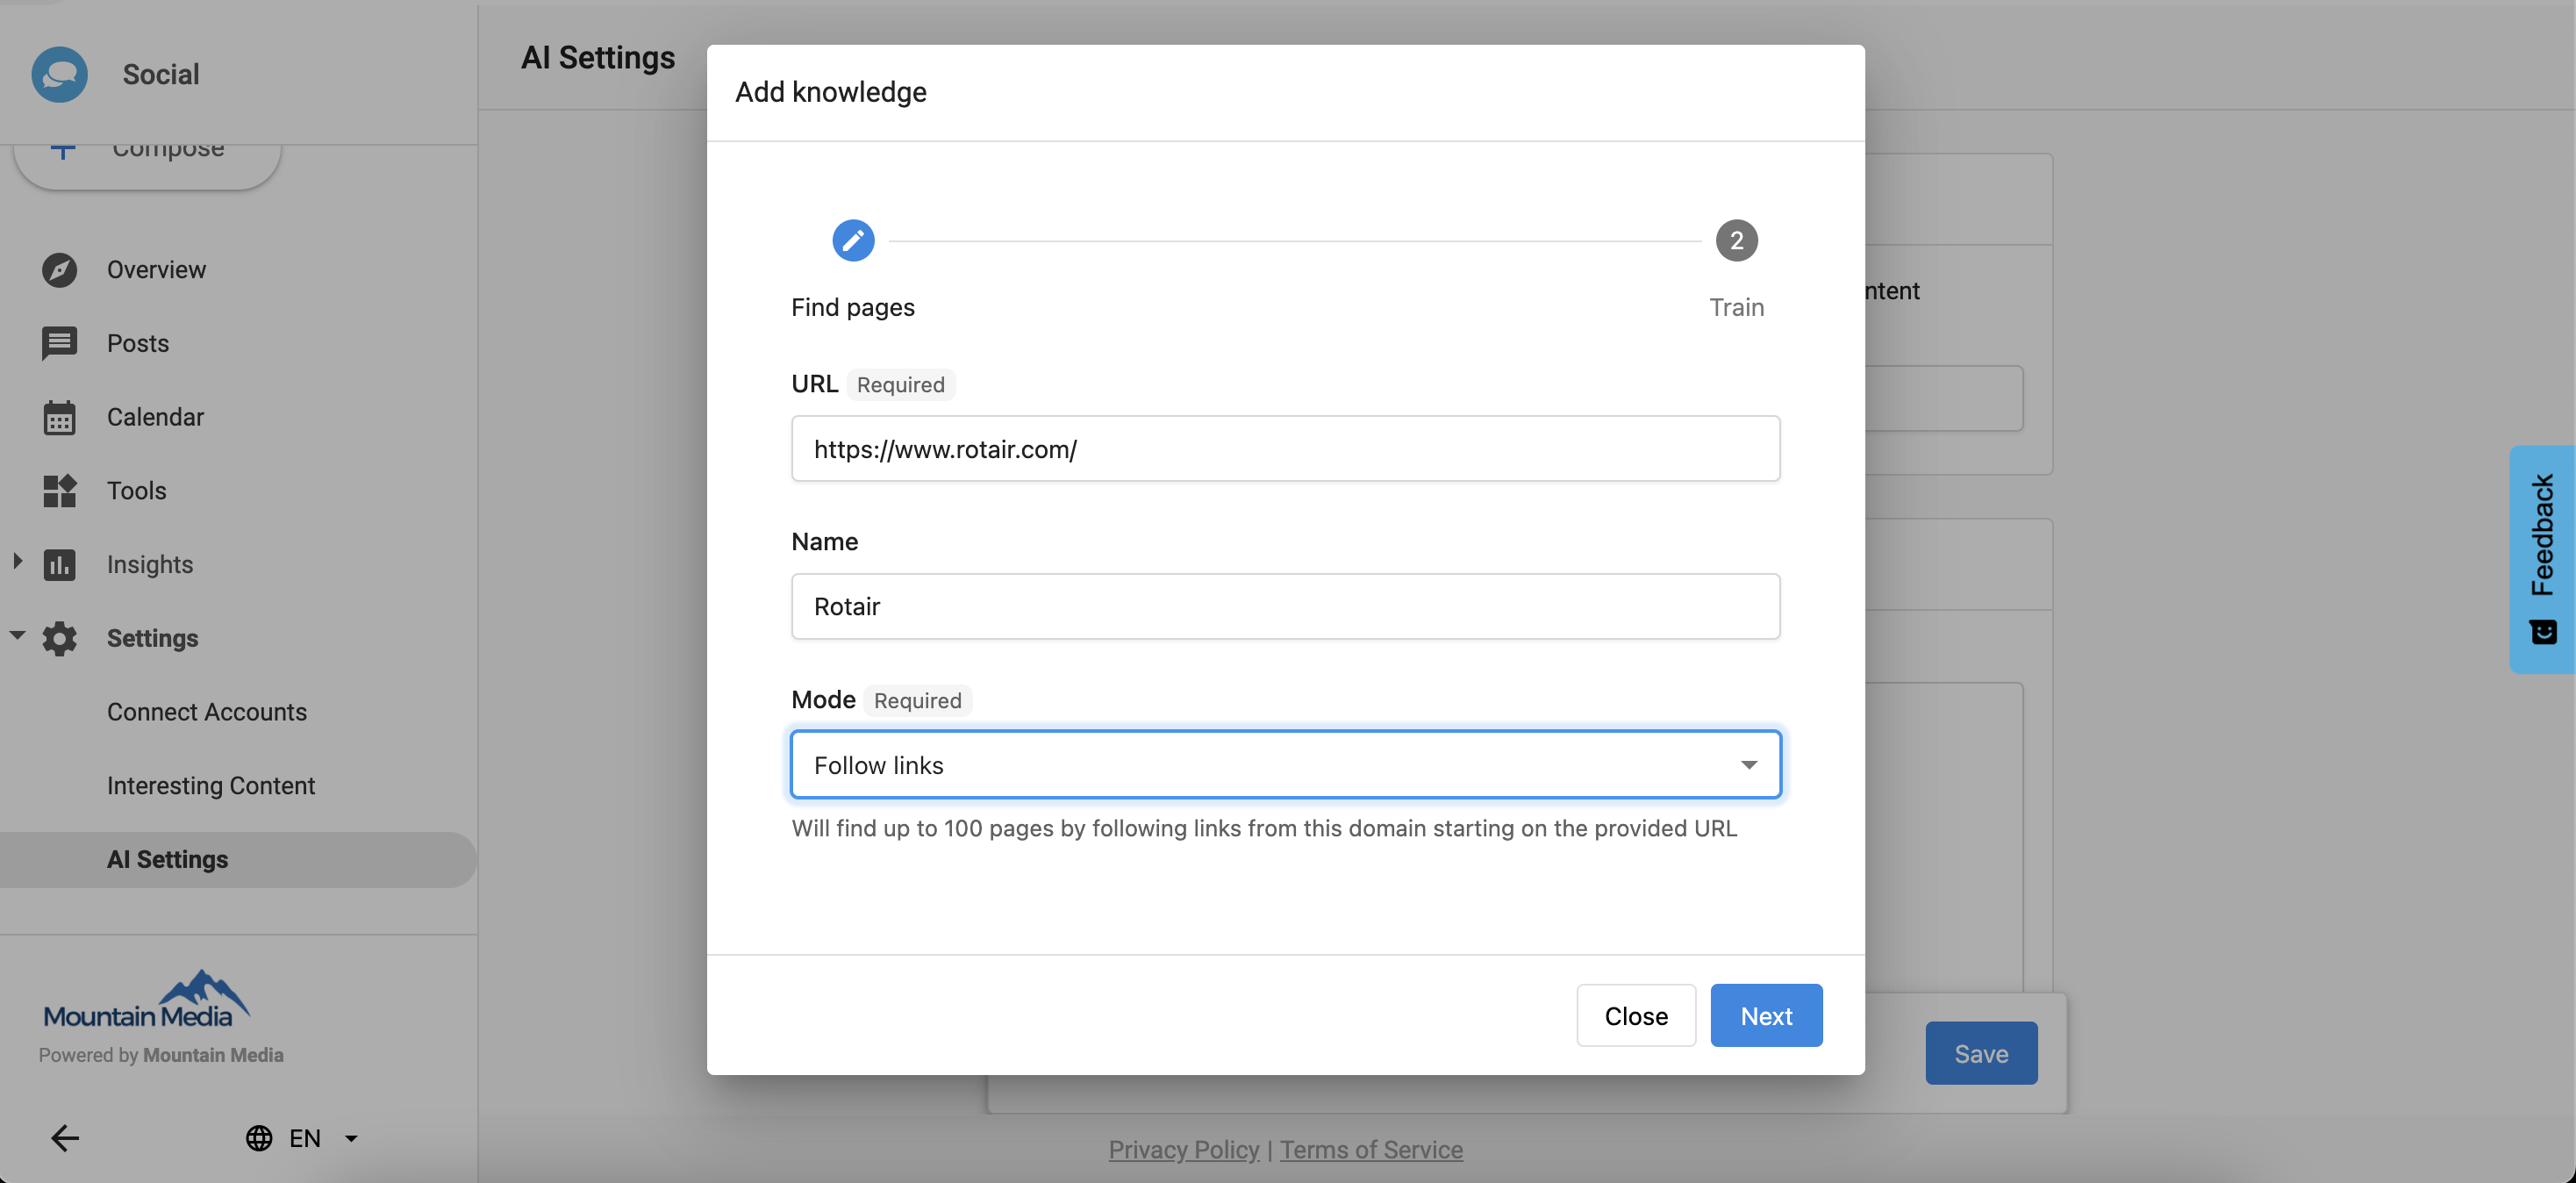
Task: Click the Find pages pencil step icon
Action: point(853,240)
